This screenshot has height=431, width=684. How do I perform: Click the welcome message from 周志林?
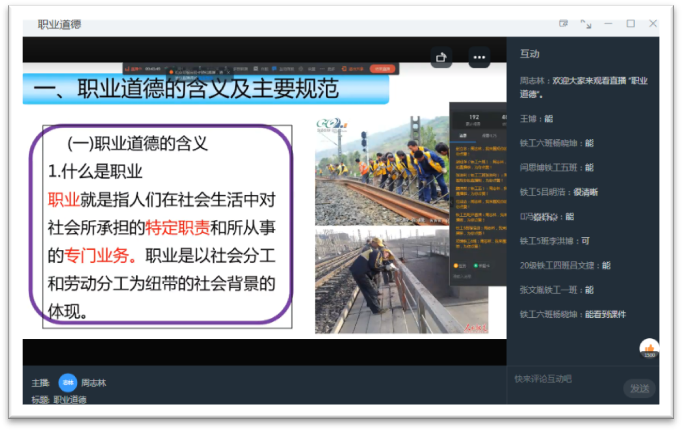(580, 86)
